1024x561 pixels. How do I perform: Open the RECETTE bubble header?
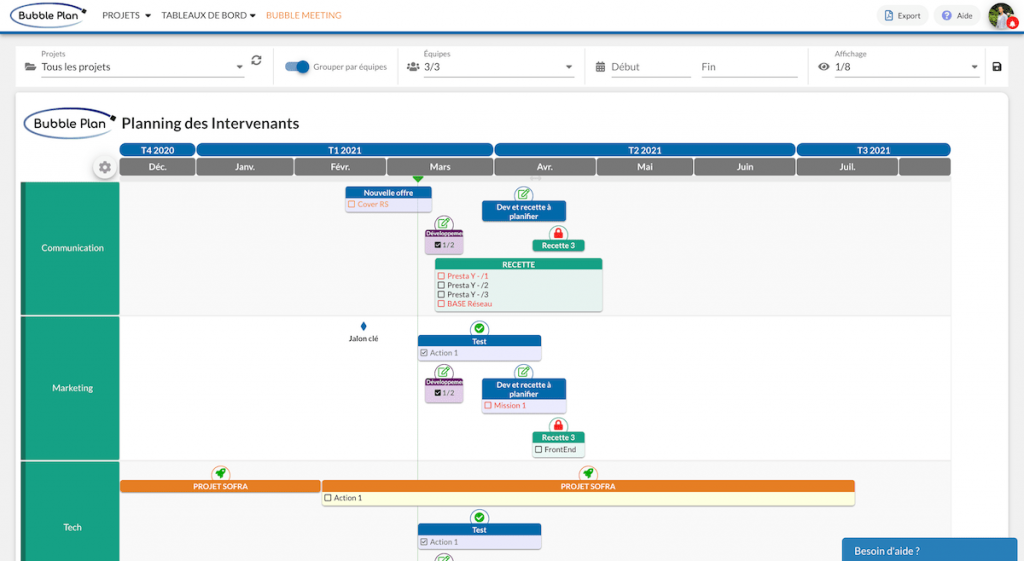point(519,264)
